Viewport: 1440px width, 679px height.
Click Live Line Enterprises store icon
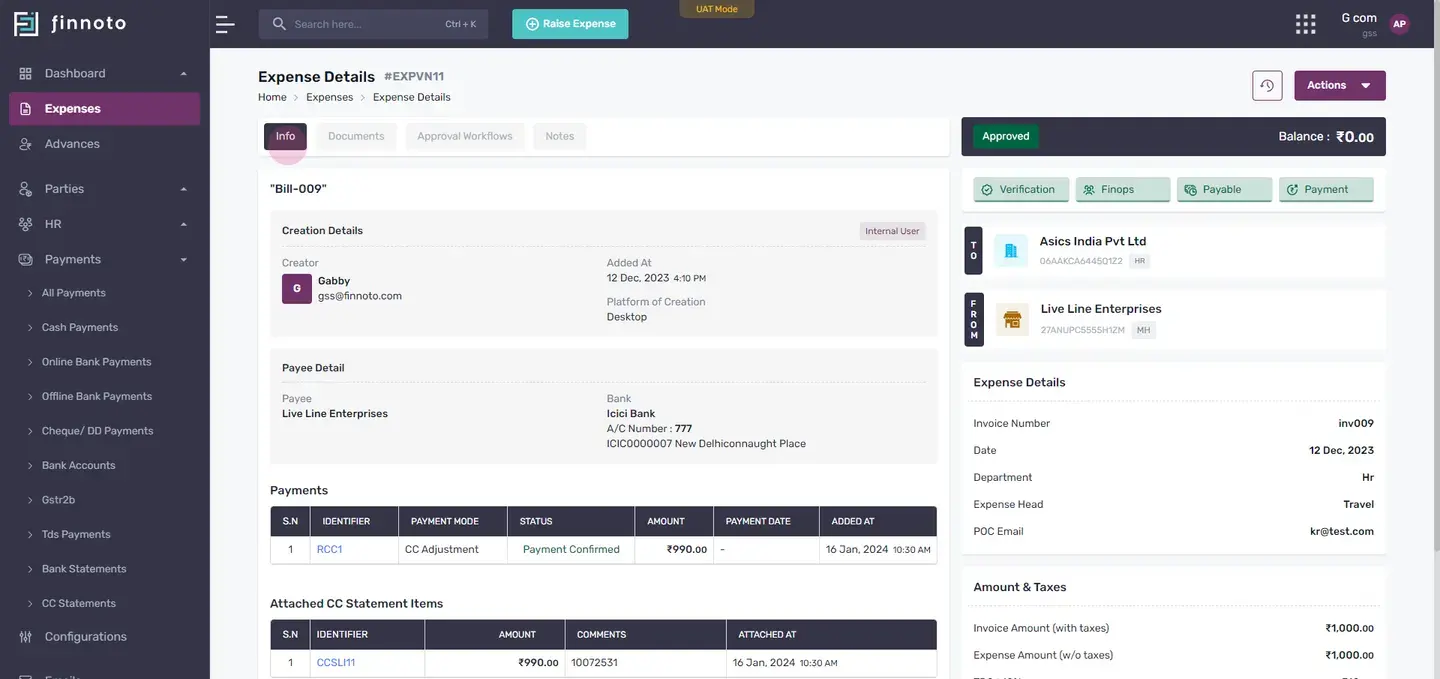[1012, 319]
